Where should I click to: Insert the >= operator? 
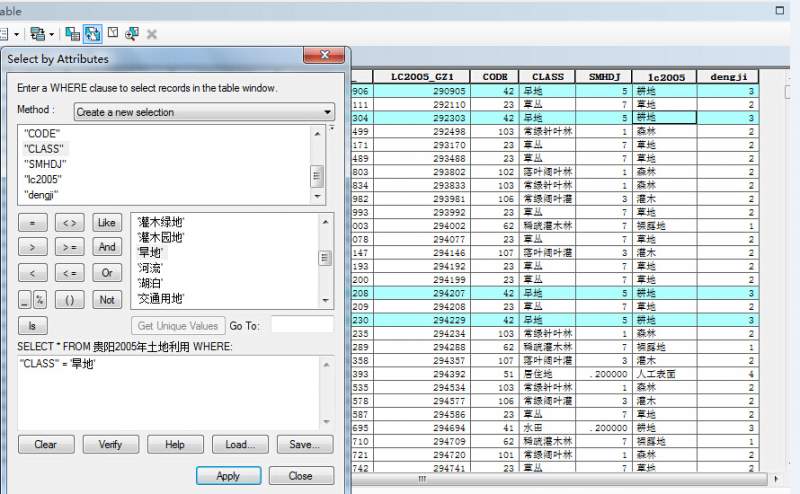(x=69, y=247)
